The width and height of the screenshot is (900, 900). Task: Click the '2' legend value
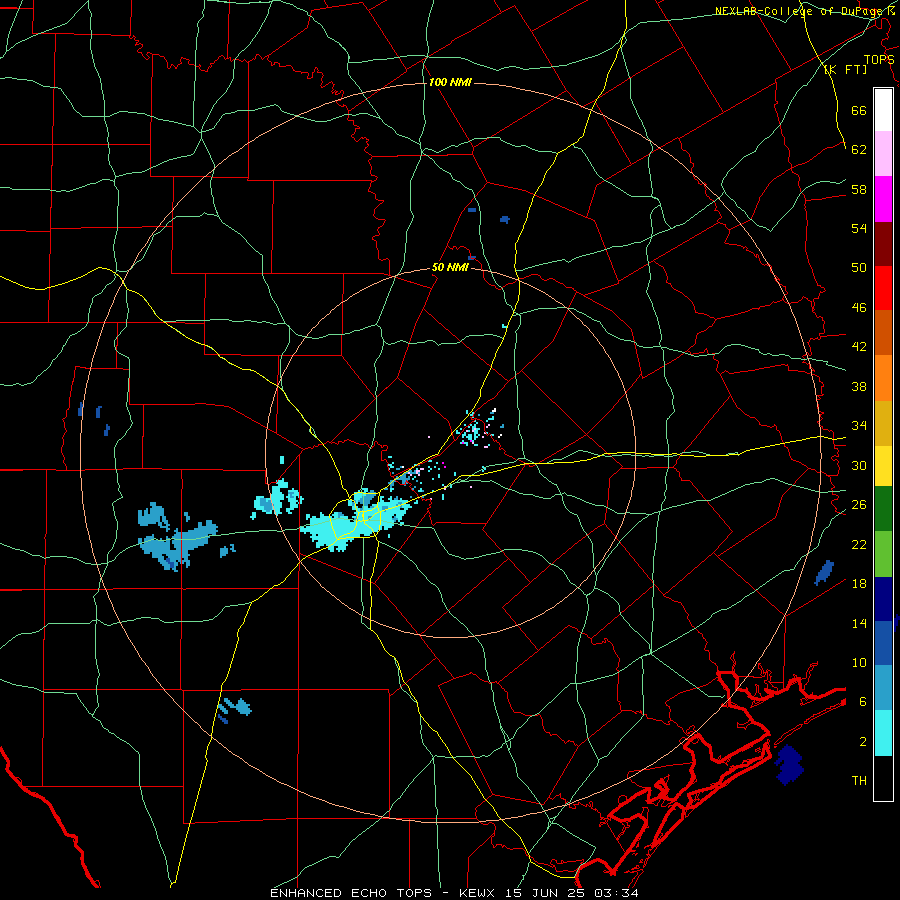tap(863, 742)
